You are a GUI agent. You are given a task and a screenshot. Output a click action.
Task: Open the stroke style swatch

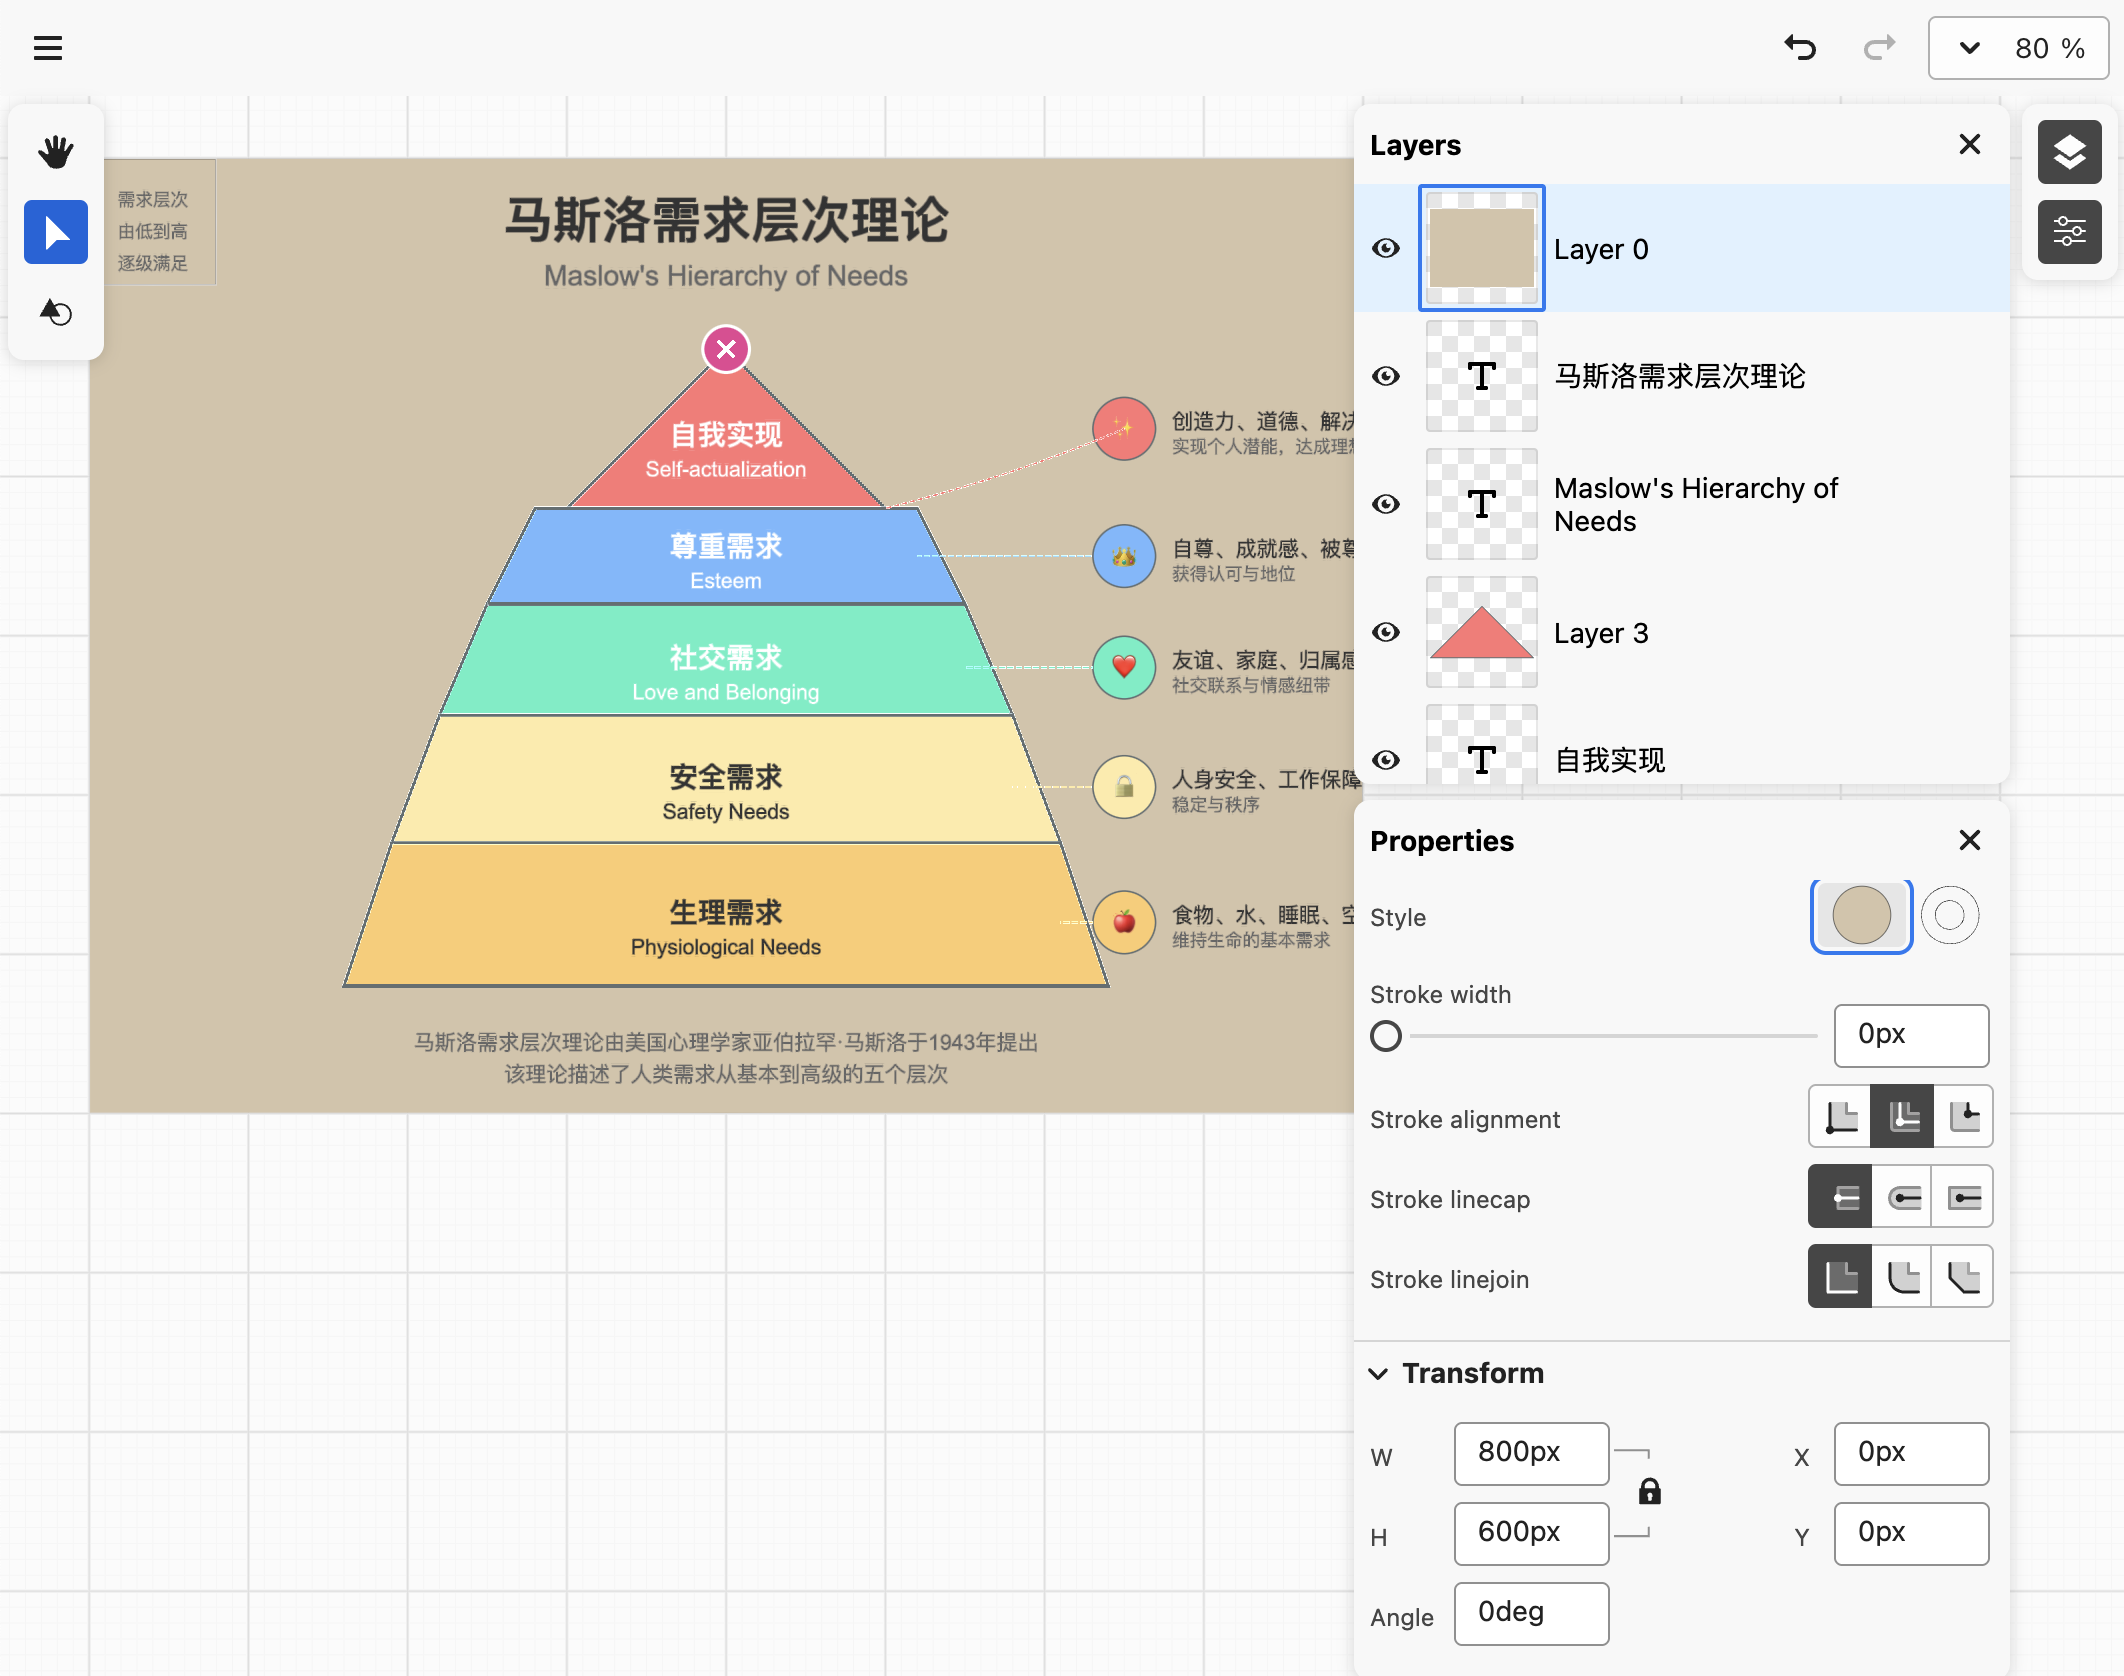coord(1949,916)
